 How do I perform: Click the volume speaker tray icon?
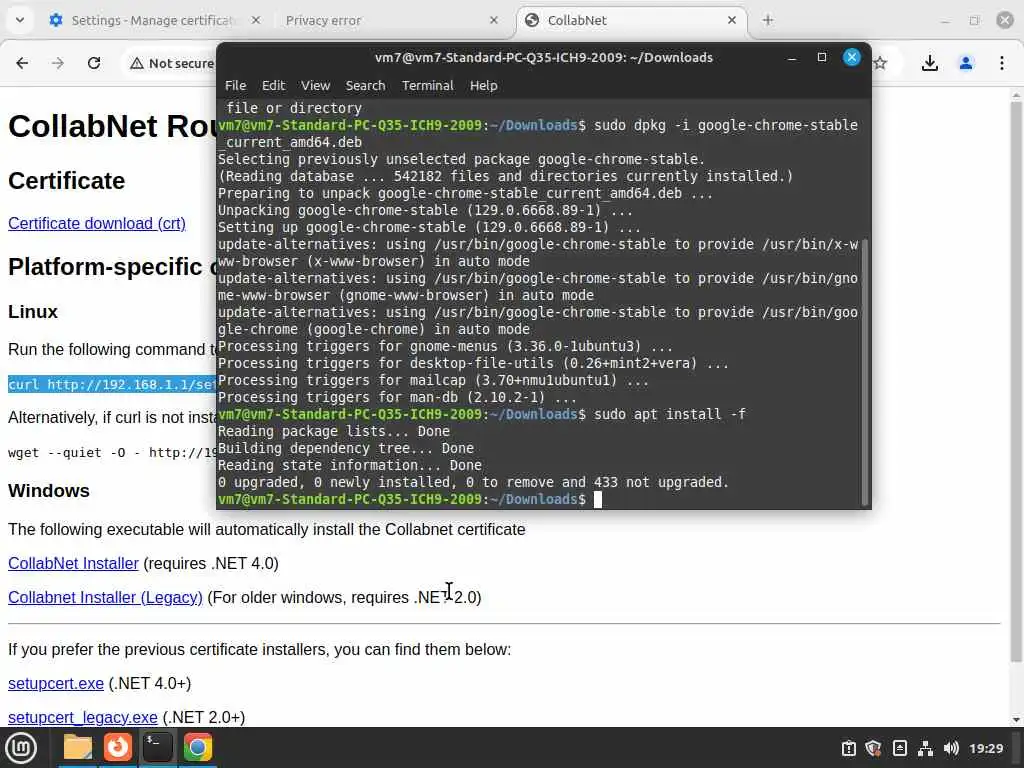(951, 748)
